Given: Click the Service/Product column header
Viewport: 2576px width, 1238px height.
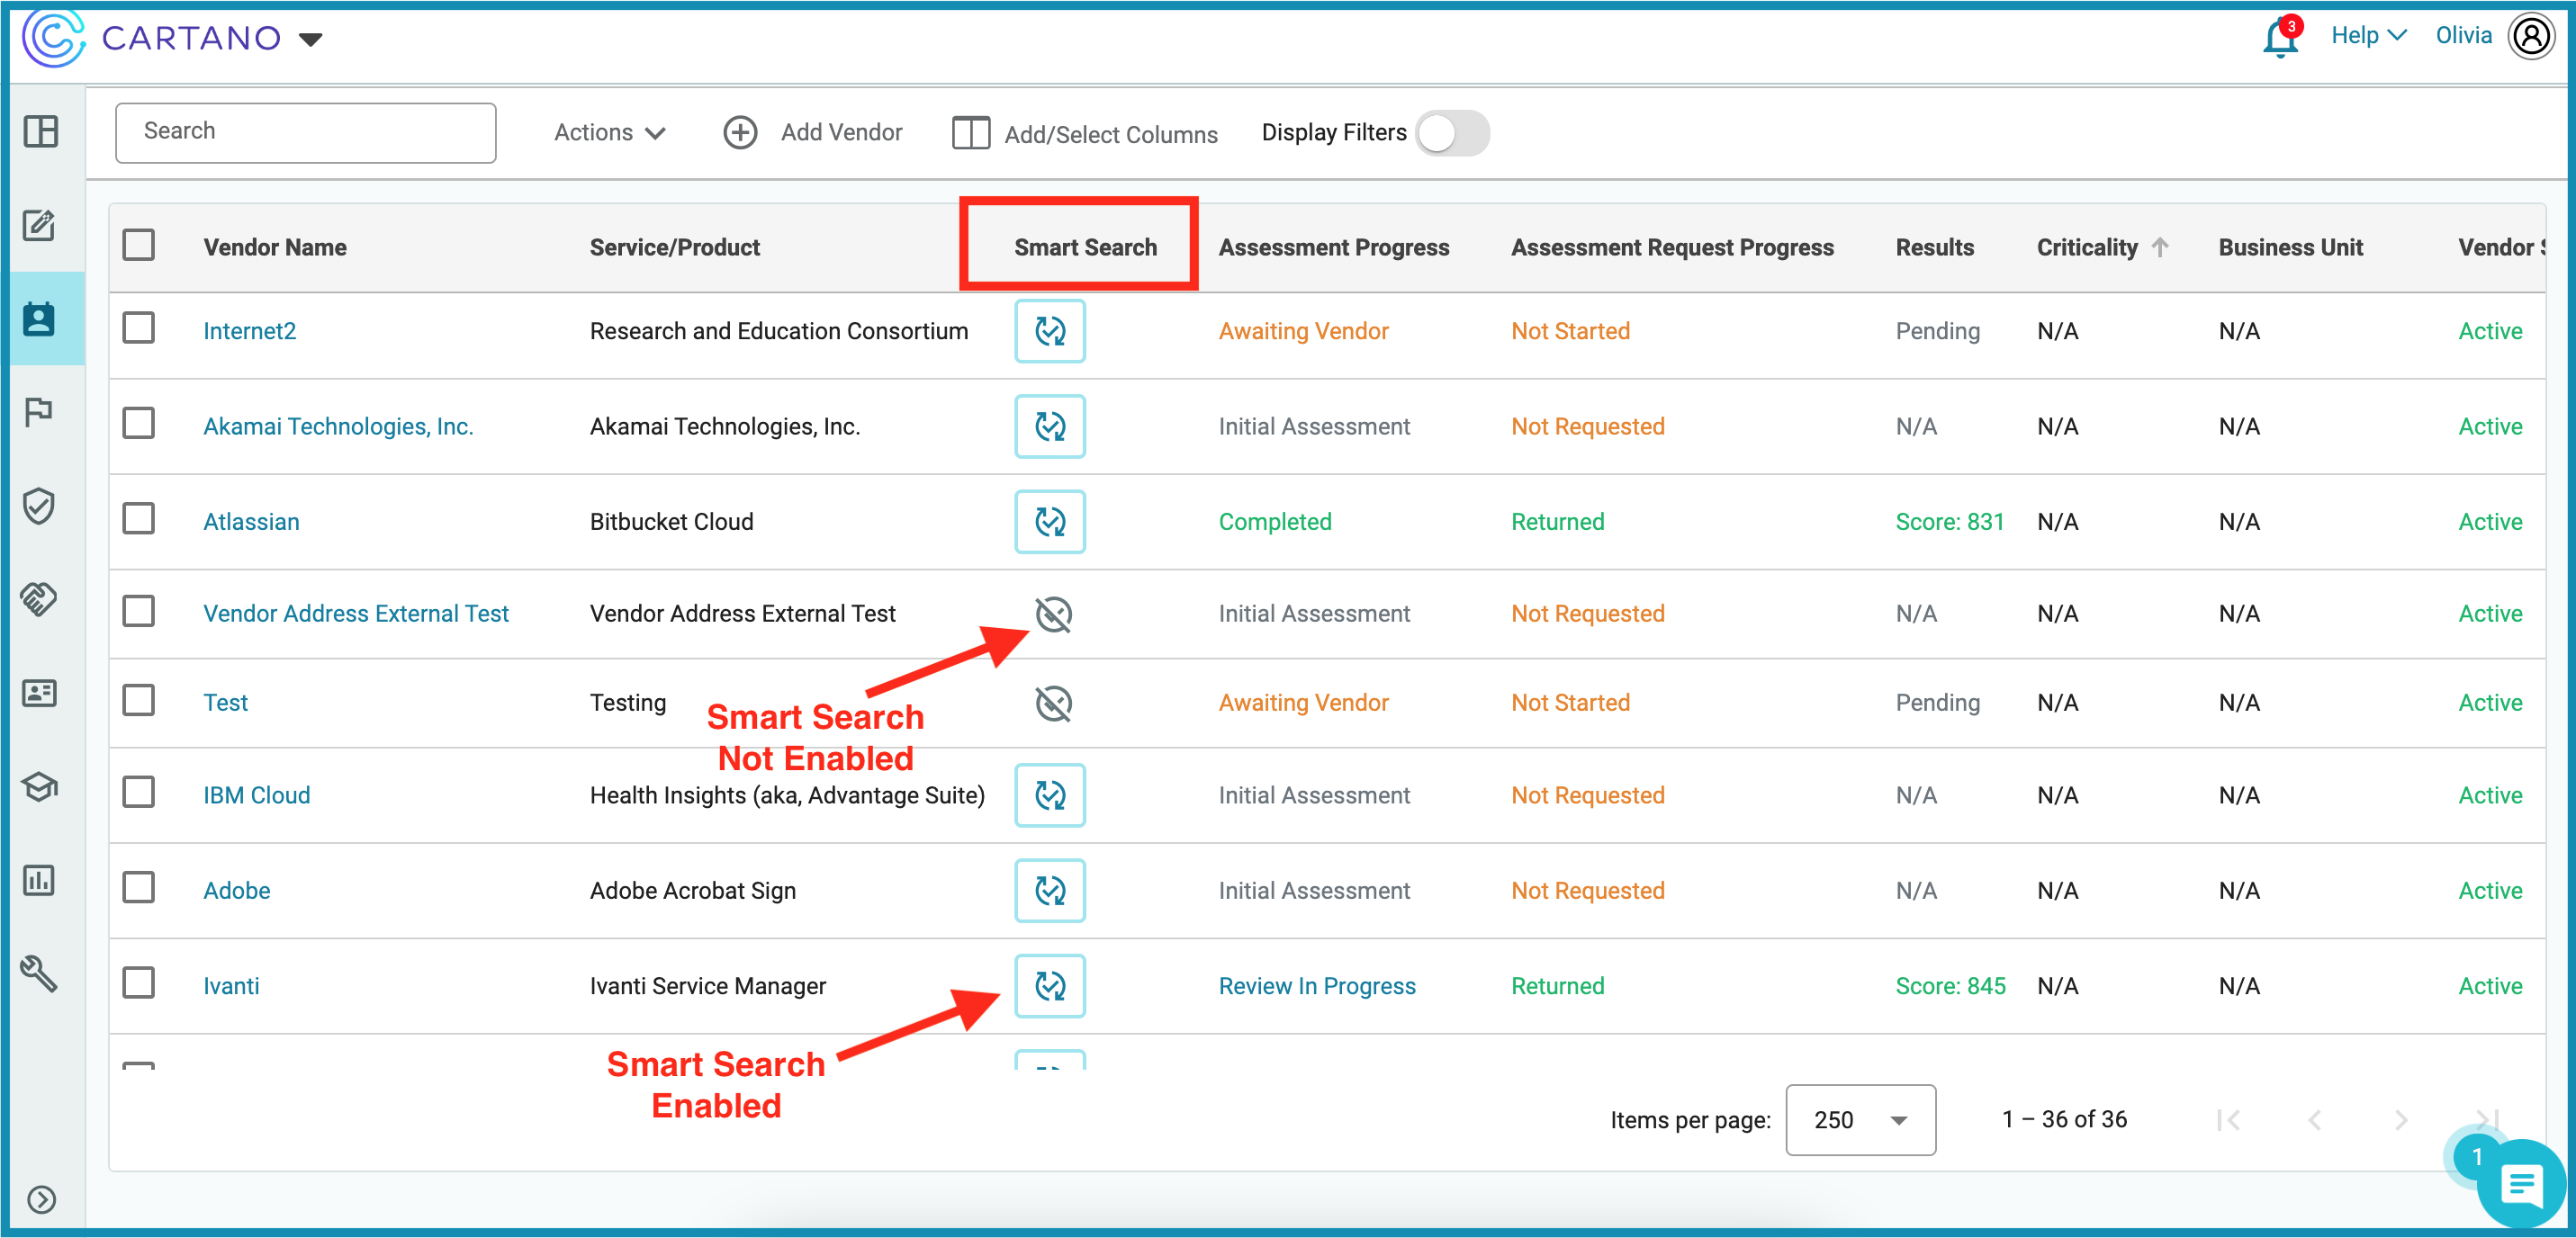Looking at the screenshot, I should click(x=675, y=247).
